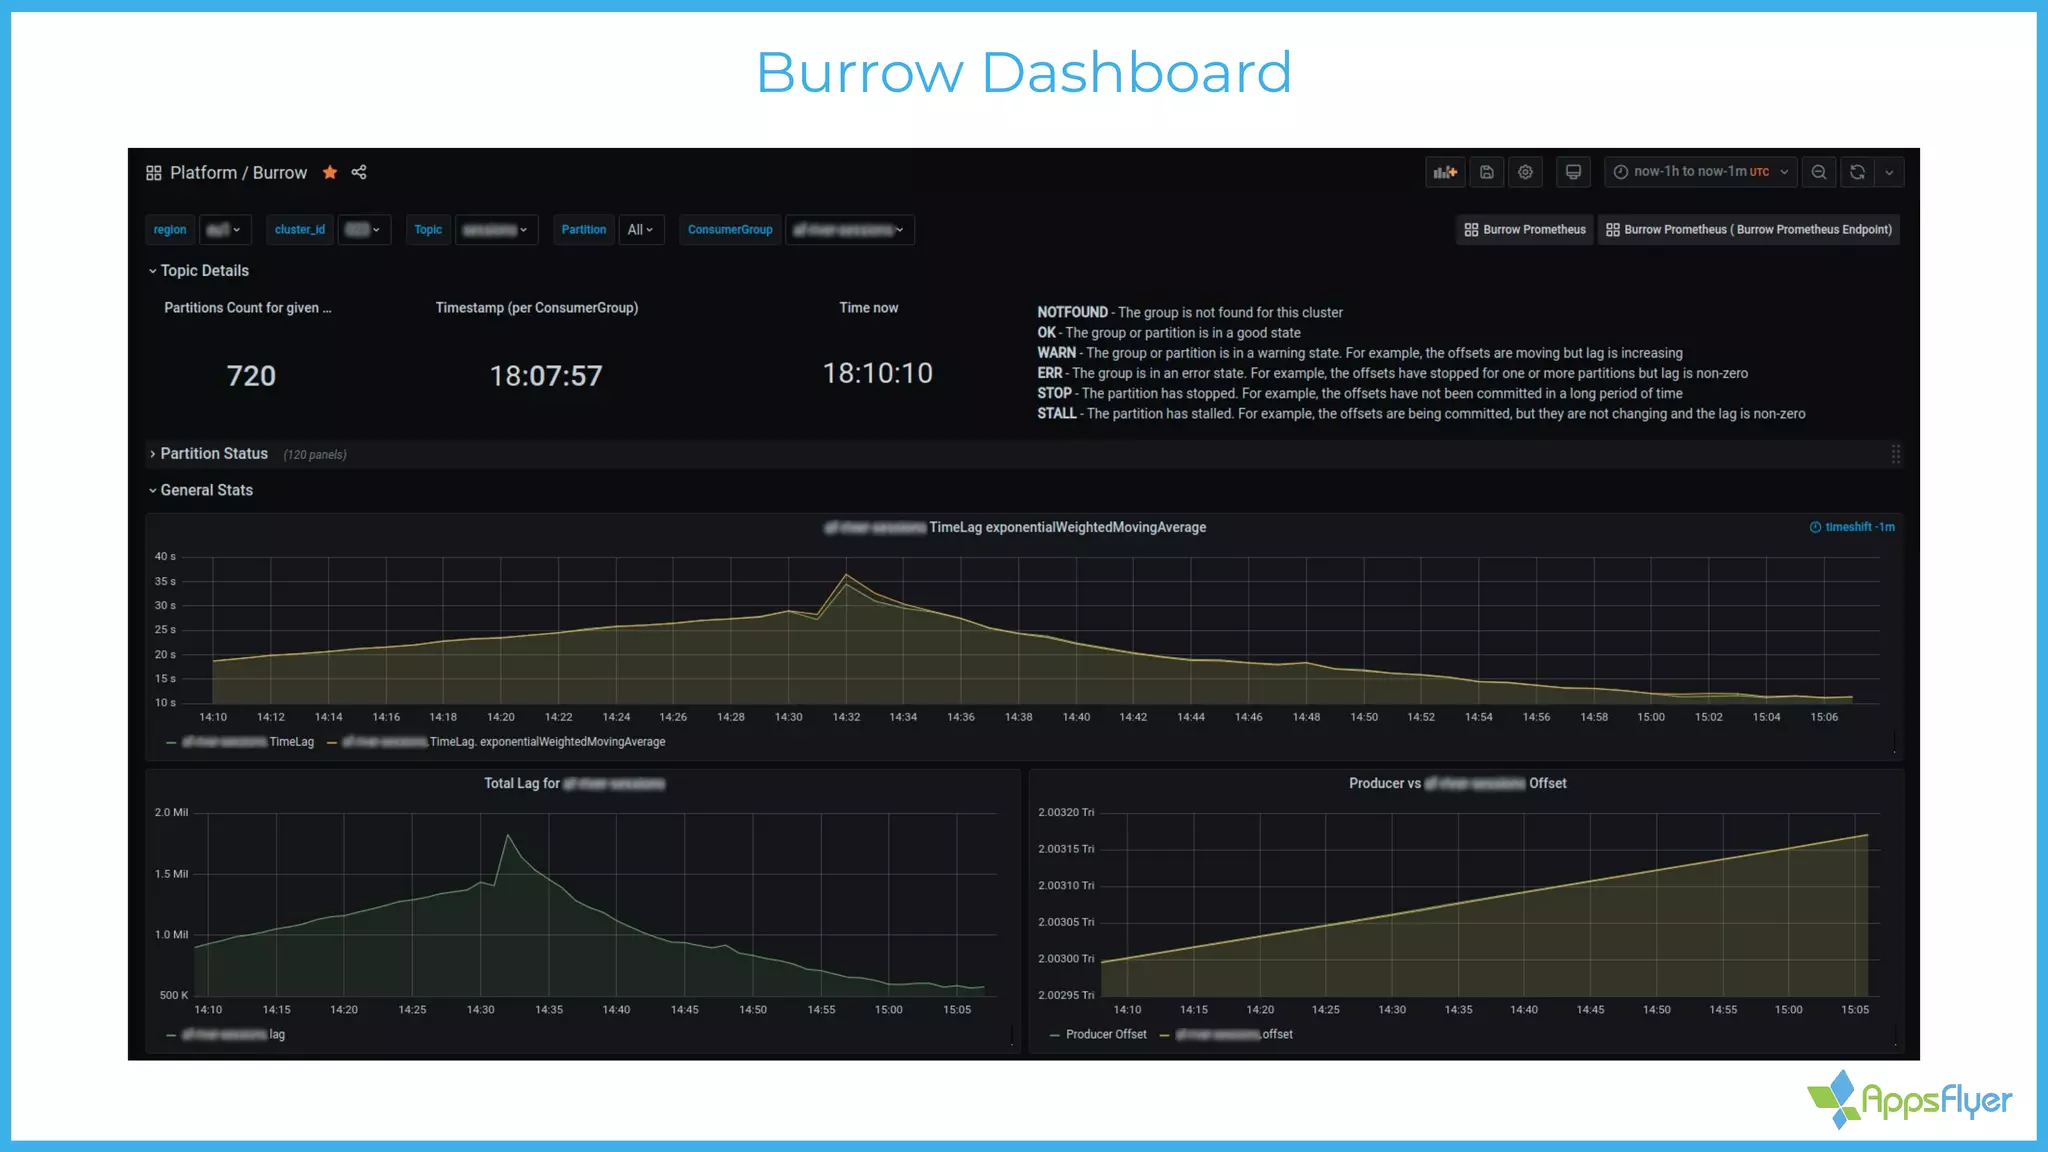Click the TimeLag chart peak near 14:32
2048x1152 pixels.
(x=846, y=575)
